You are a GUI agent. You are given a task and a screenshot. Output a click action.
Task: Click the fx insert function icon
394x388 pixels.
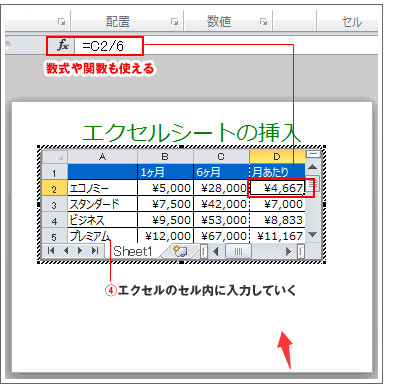pos(62,46)
